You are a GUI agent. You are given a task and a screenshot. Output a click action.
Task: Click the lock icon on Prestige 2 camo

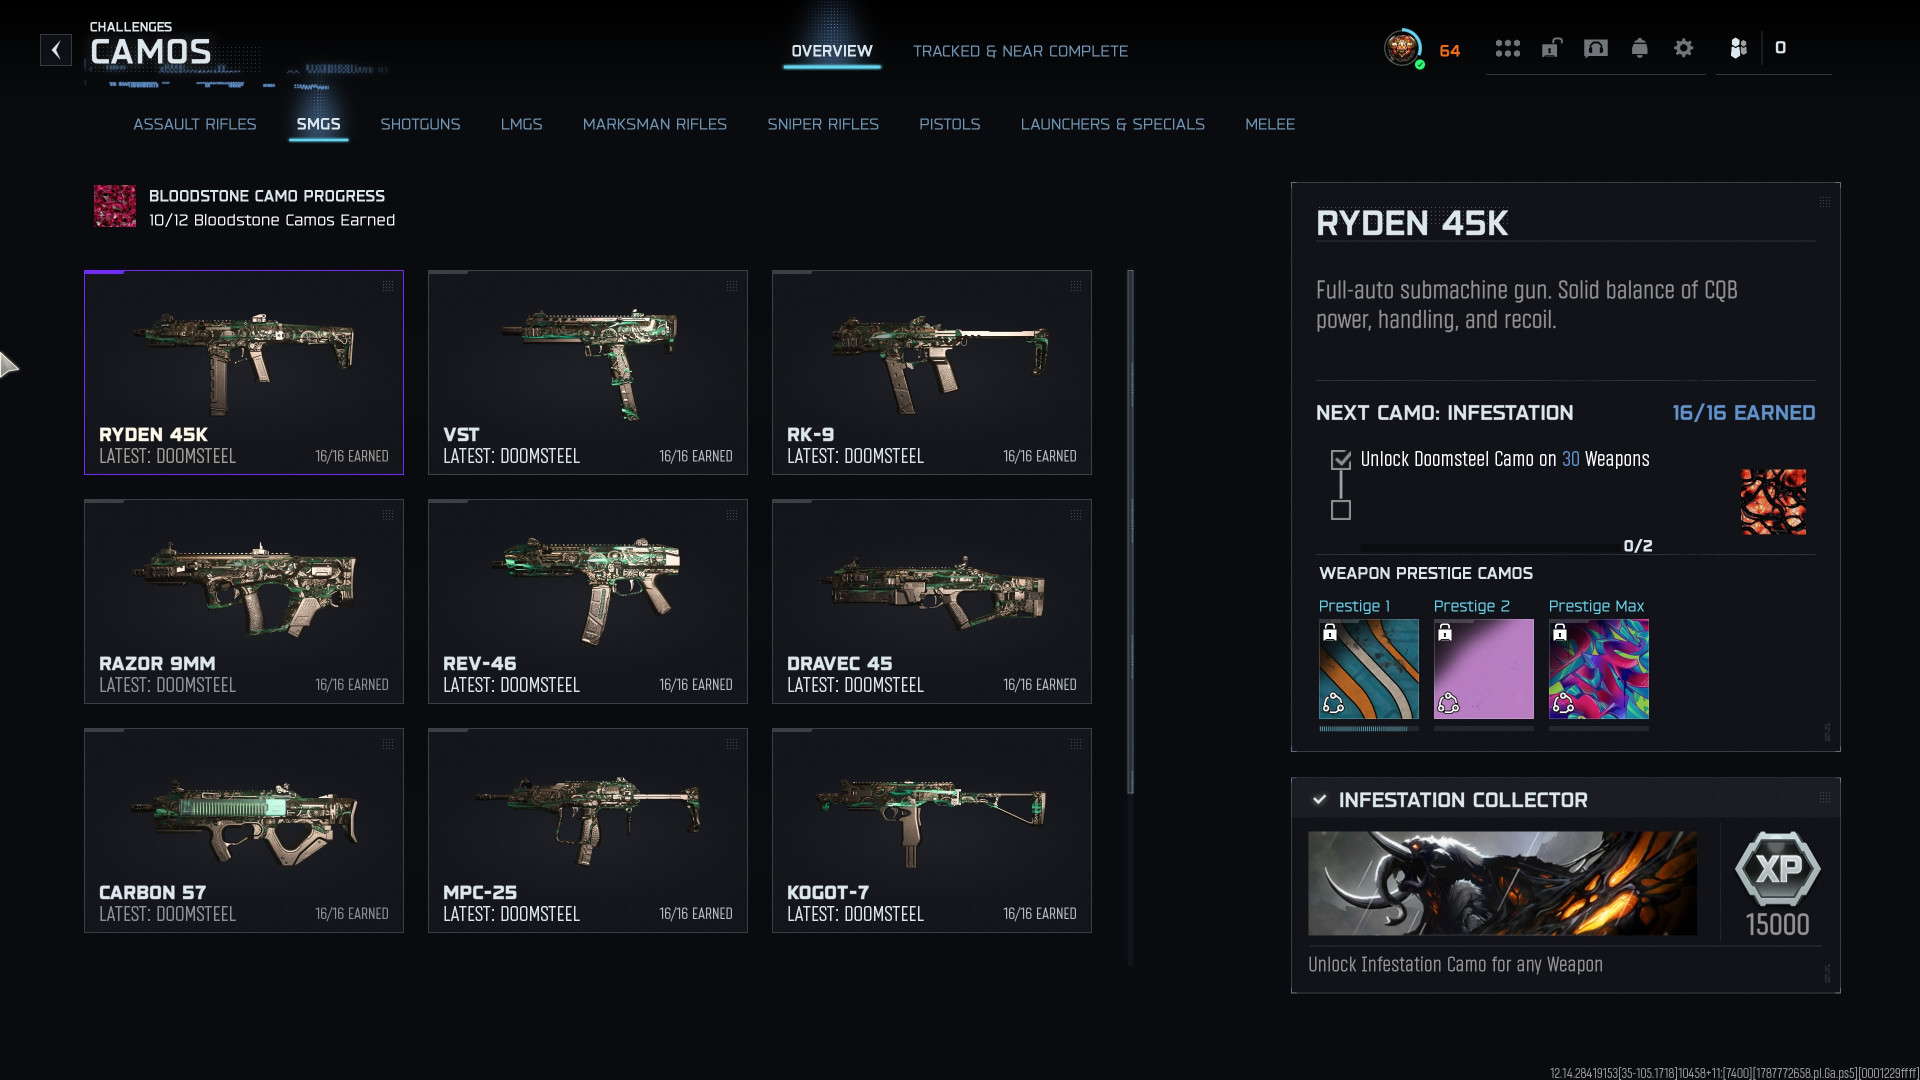1445,632
